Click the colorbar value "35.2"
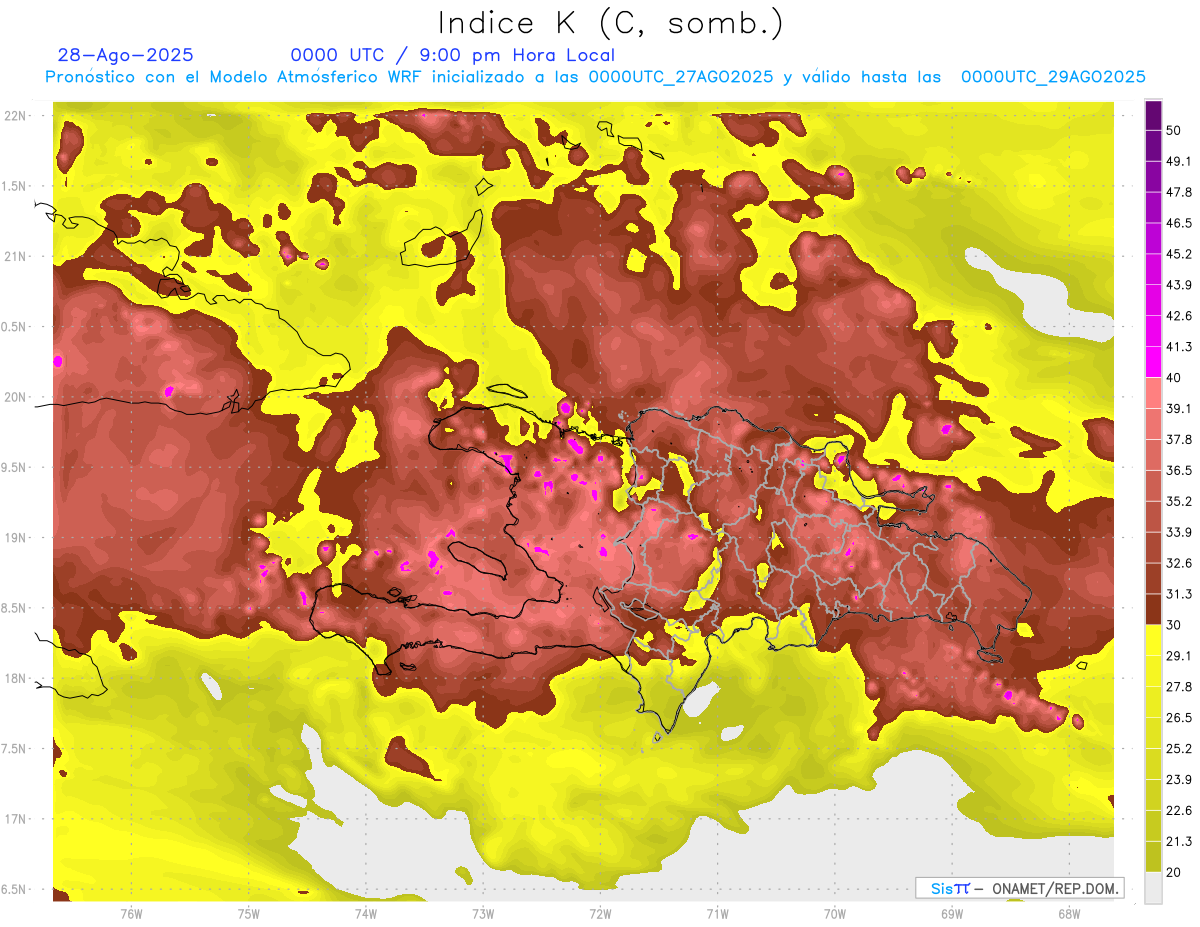Viewport: 1200px width, 927px height. point(1179,501)
